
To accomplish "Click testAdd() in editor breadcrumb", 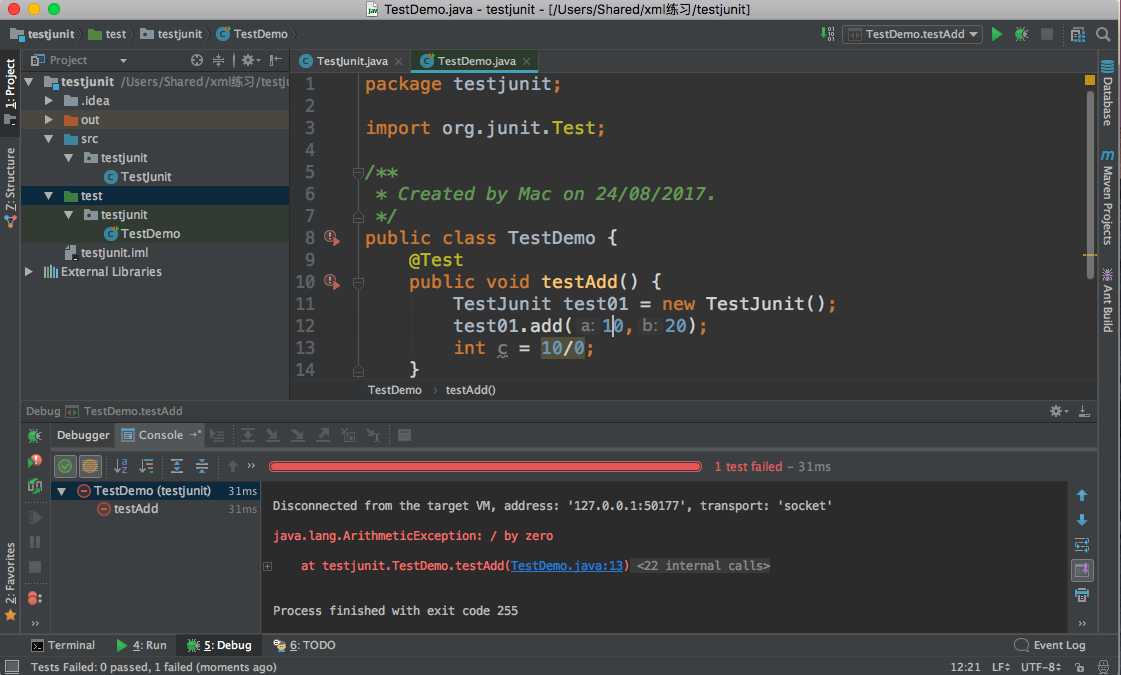I will [470, 390].
